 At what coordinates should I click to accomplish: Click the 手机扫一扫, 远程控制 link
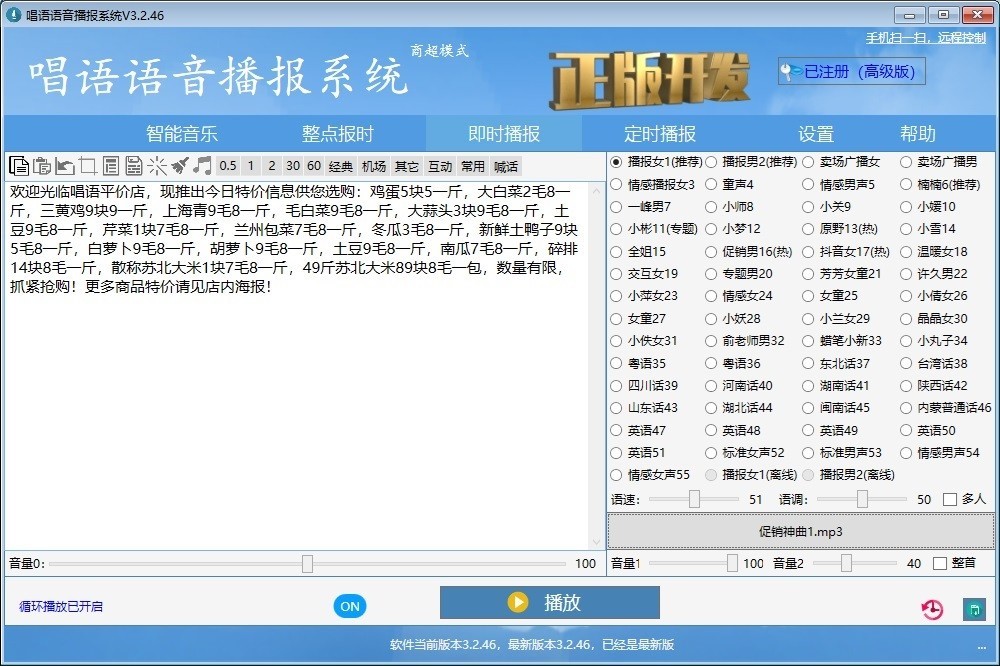pos(925,38)
